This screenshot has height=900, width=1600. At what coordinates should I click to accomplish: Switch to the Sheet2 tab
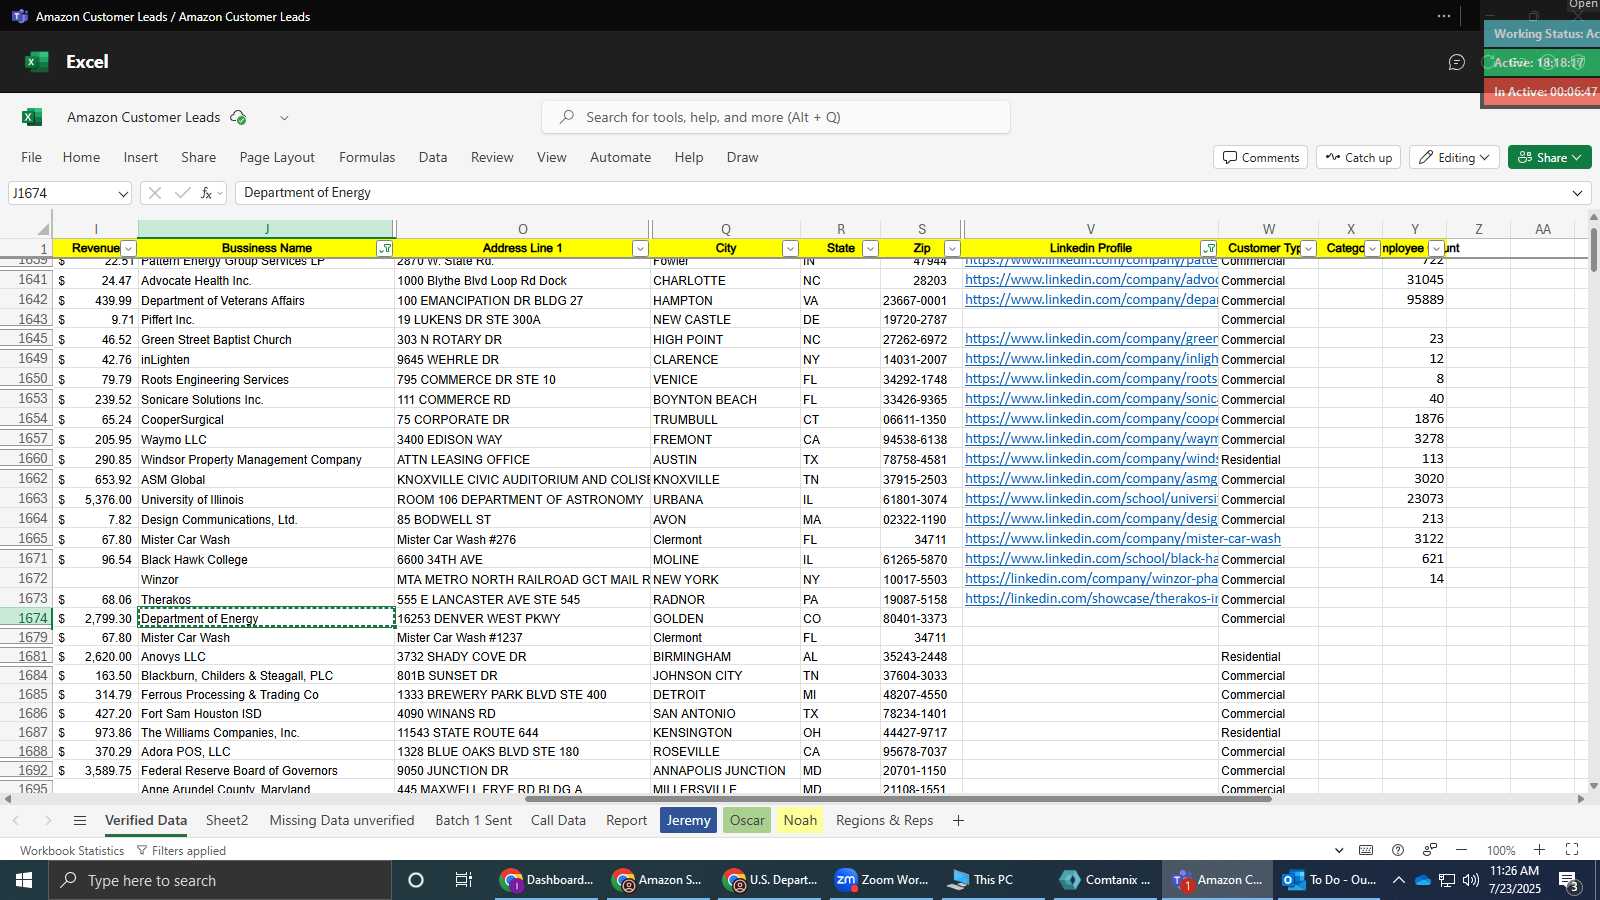tap(227, 821)
